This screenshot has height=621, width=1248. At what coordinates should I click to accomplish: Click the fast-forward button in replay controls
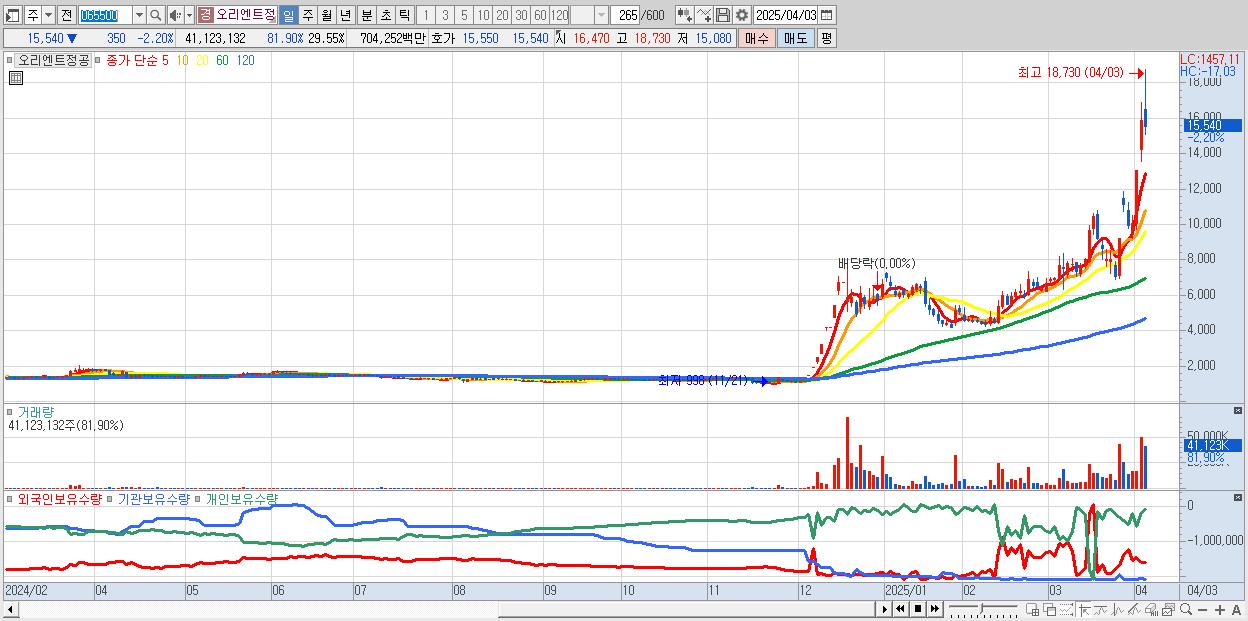click(934, 609)
